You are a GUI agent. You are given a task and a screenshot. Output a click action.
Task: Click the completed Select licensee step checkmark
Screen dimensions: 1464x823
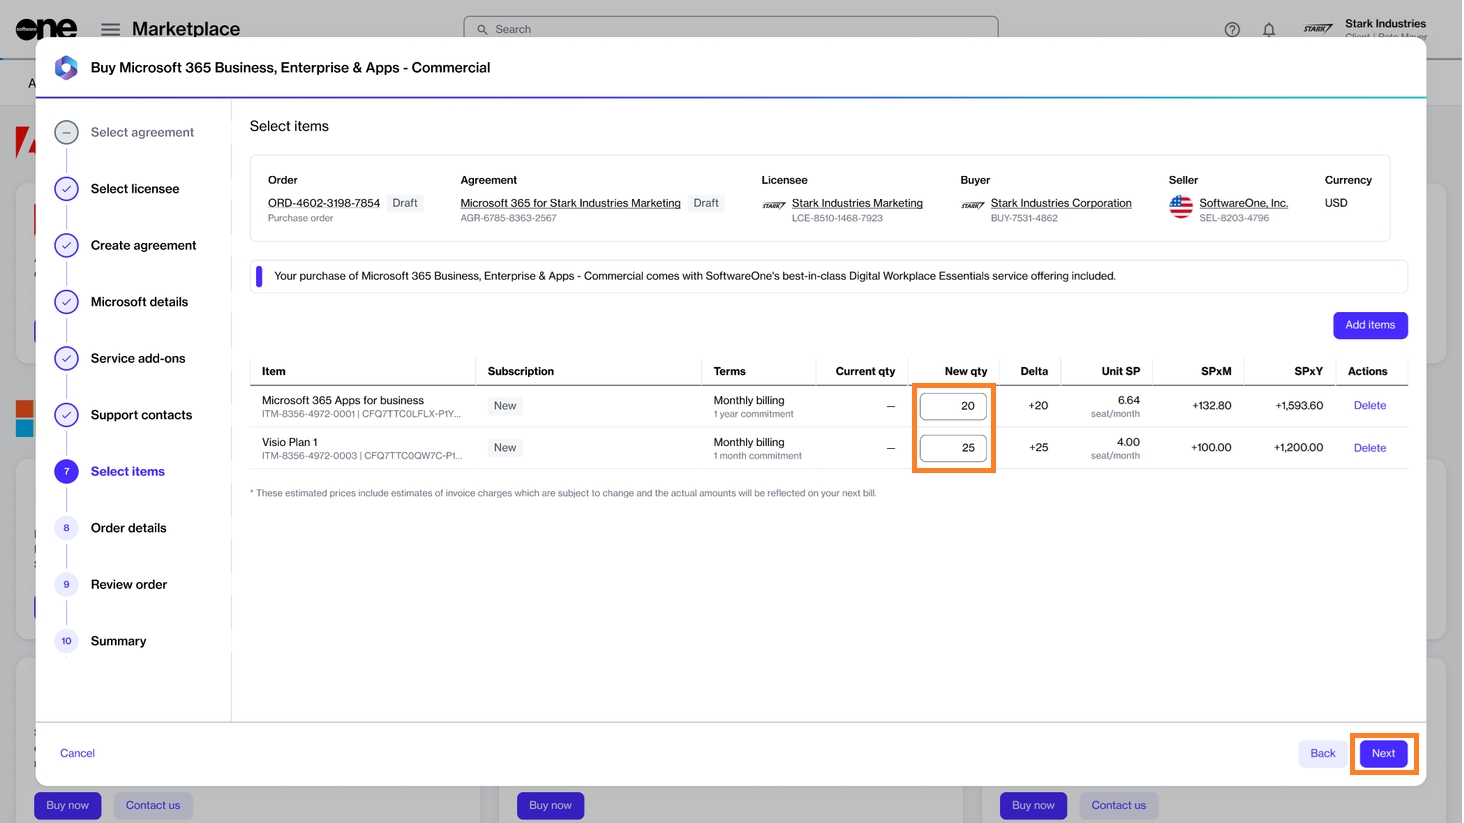(67, 189)
